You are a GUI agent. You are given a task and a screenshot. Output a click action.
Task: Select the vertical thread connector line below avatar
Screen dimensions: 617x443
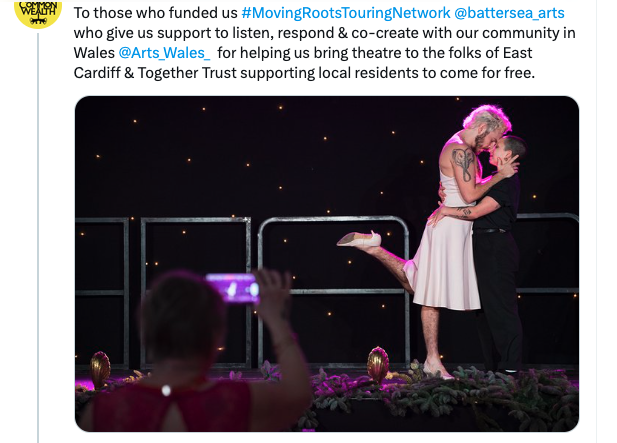tap(38, 238)
